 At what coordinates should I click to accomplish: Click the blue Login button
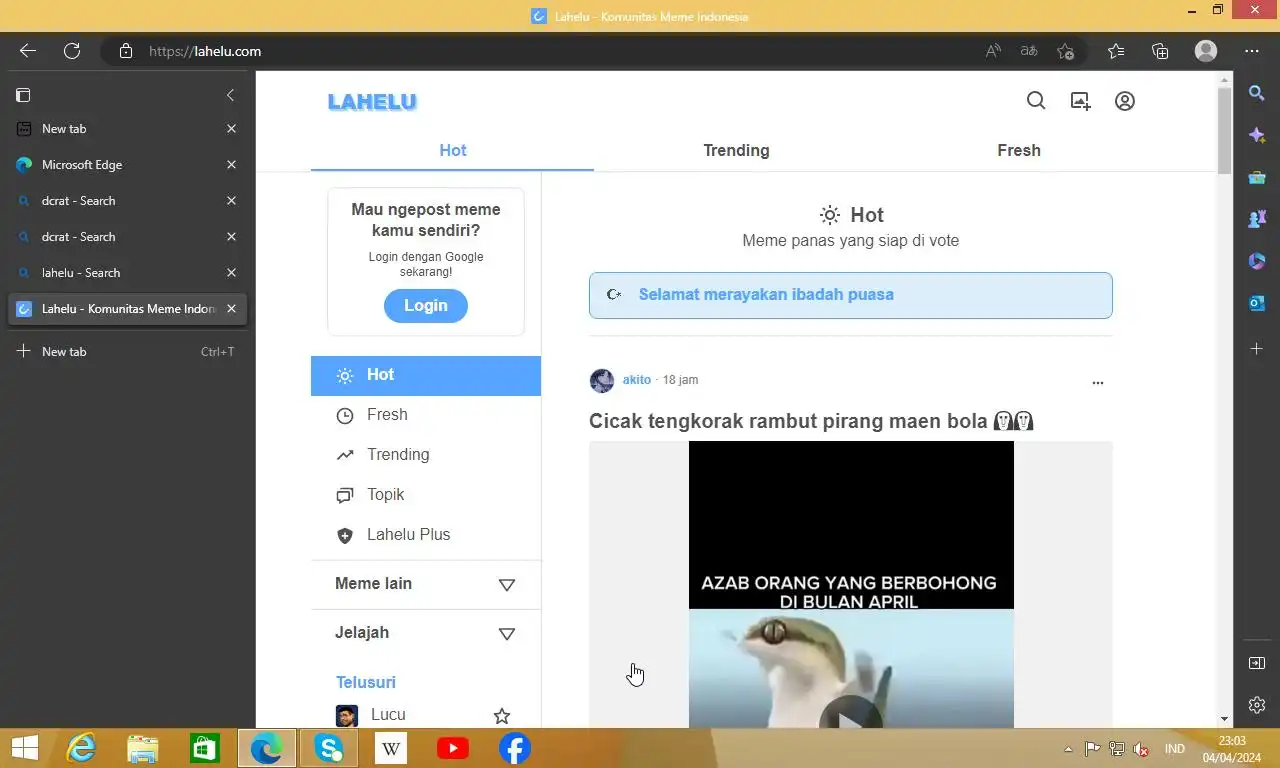(426, 306)
